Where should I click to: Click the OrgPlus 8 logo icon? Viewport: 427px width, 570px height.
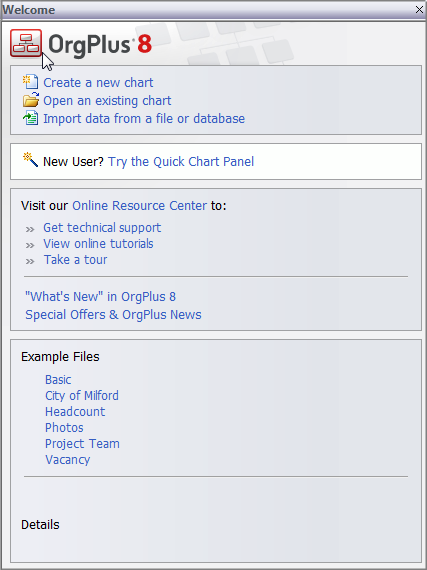(26, 43)
